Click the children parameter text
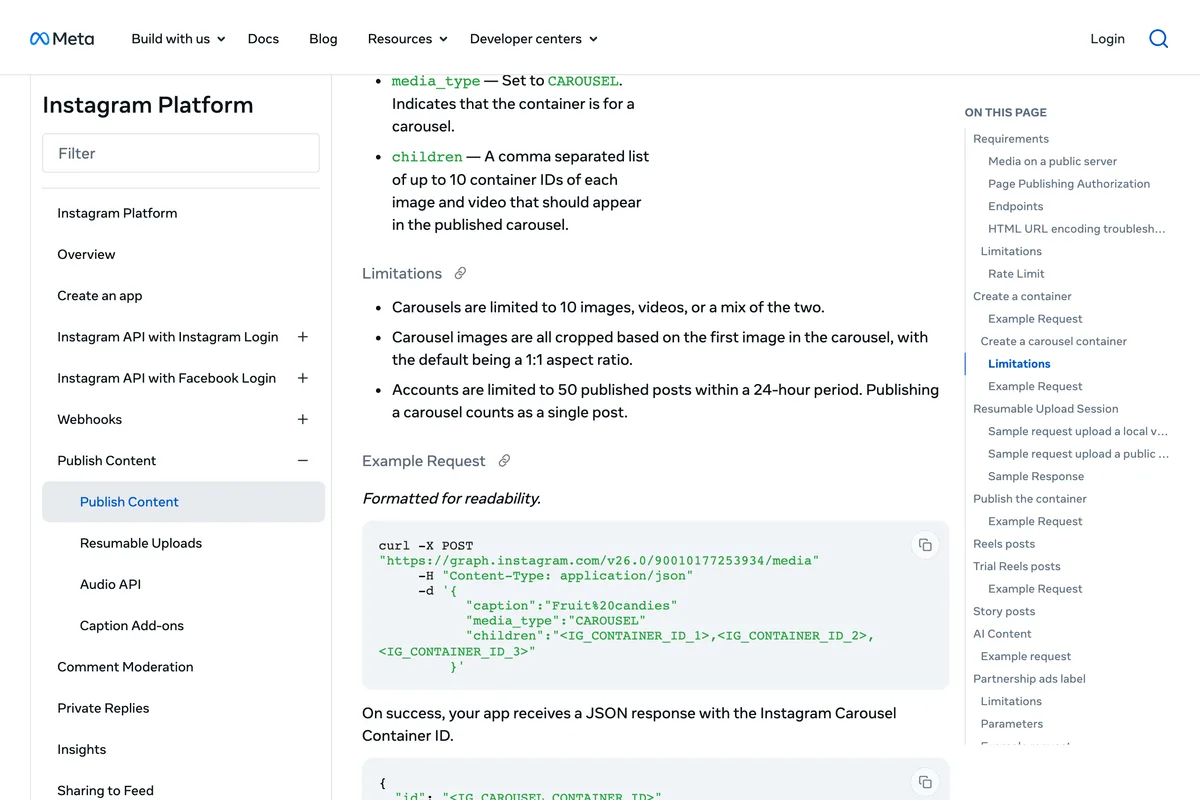 [x=427, y=157]
